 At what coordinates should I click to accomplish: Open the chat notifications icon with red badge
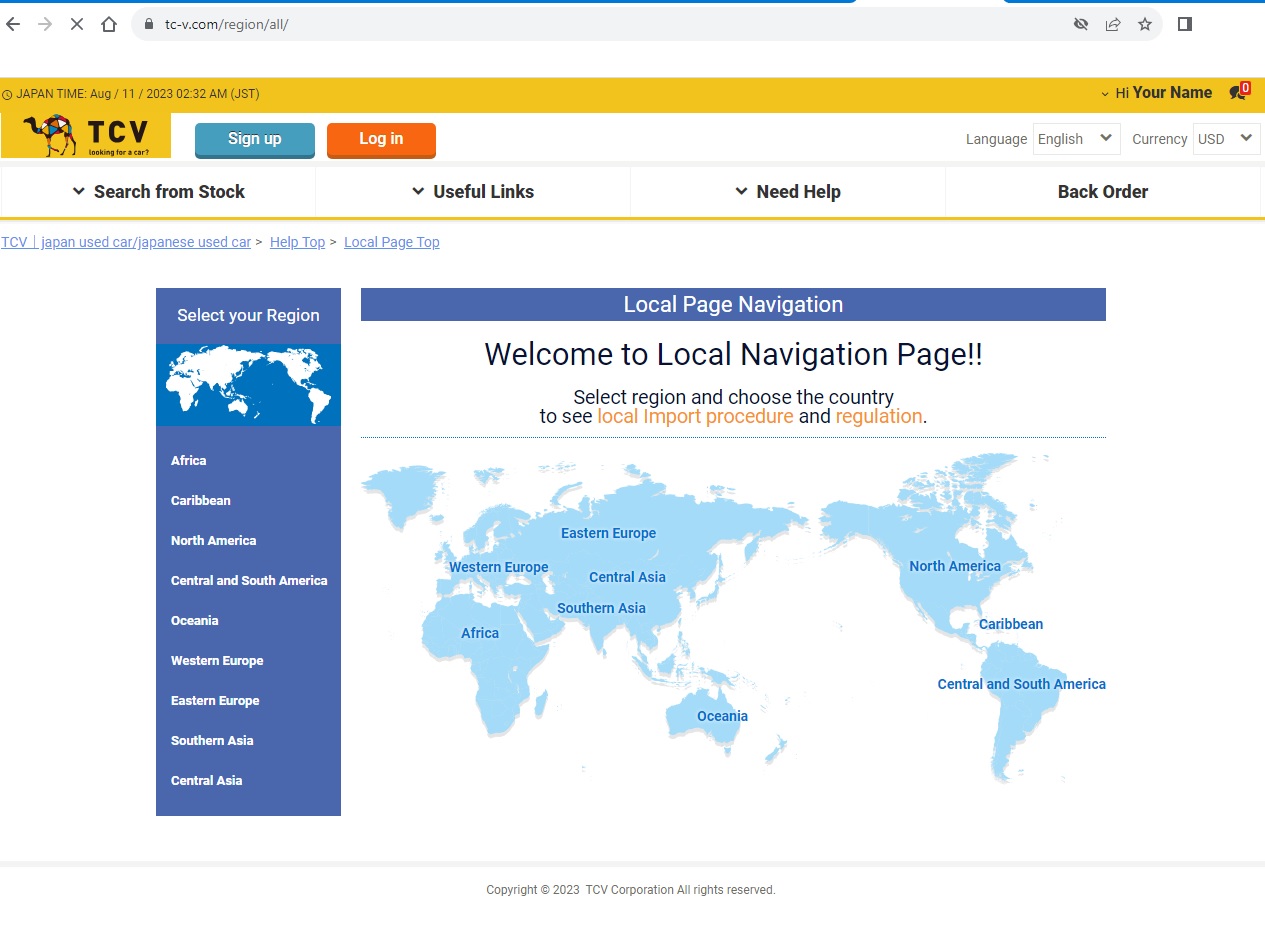pyautogui.click(x=1239, y=92)
